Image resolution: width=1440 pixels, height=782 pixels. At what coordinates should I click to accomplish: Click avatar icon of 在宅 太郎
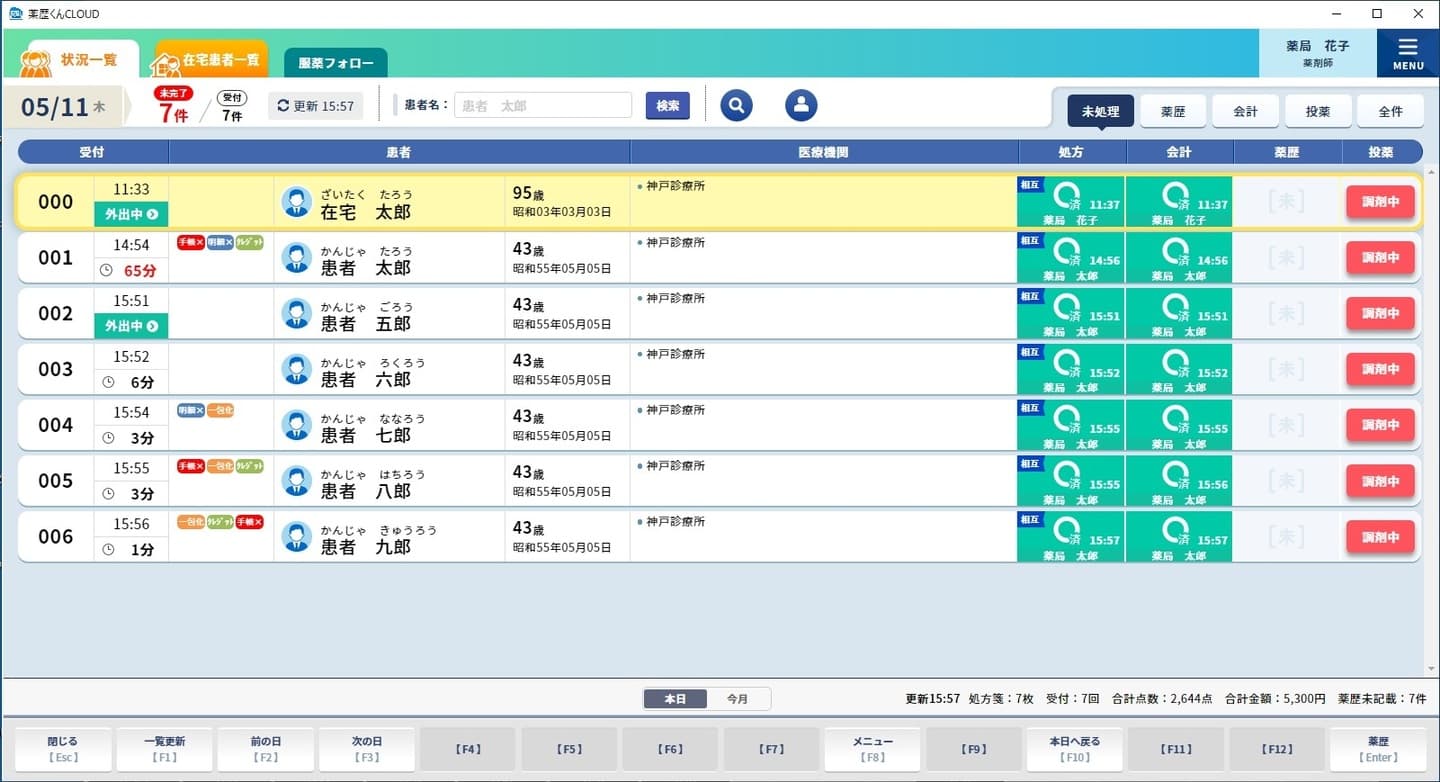pos(296,202)
